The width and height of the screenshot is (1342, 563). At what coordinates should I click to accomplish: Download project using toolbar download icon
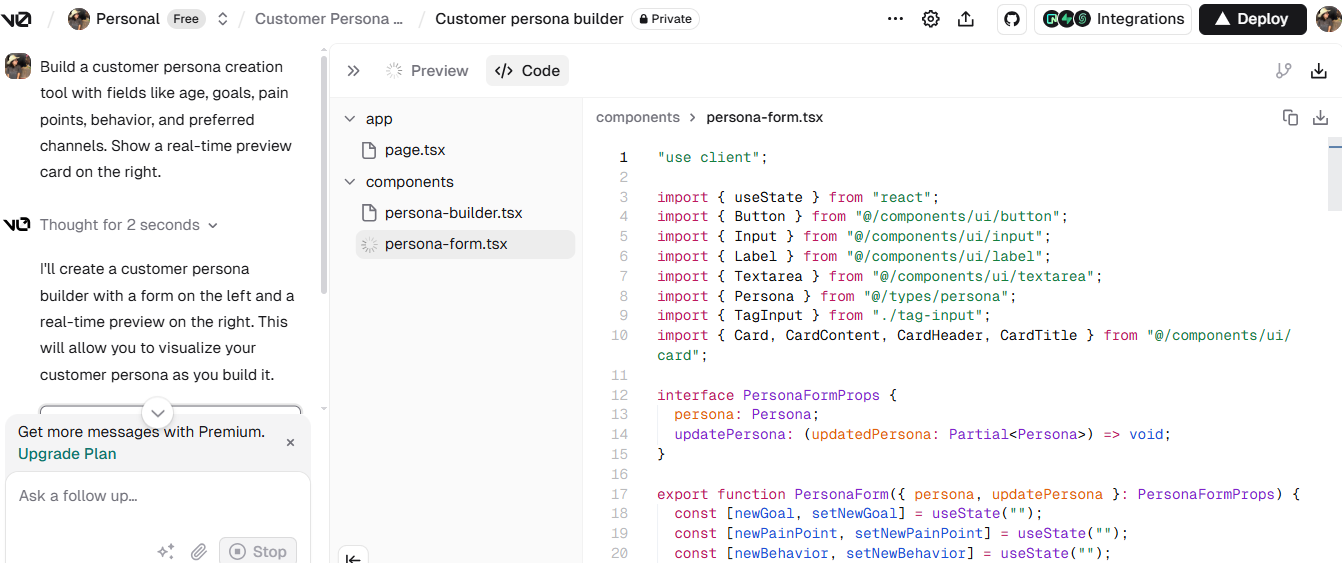pyautogui.click(x=1319, y=71)
